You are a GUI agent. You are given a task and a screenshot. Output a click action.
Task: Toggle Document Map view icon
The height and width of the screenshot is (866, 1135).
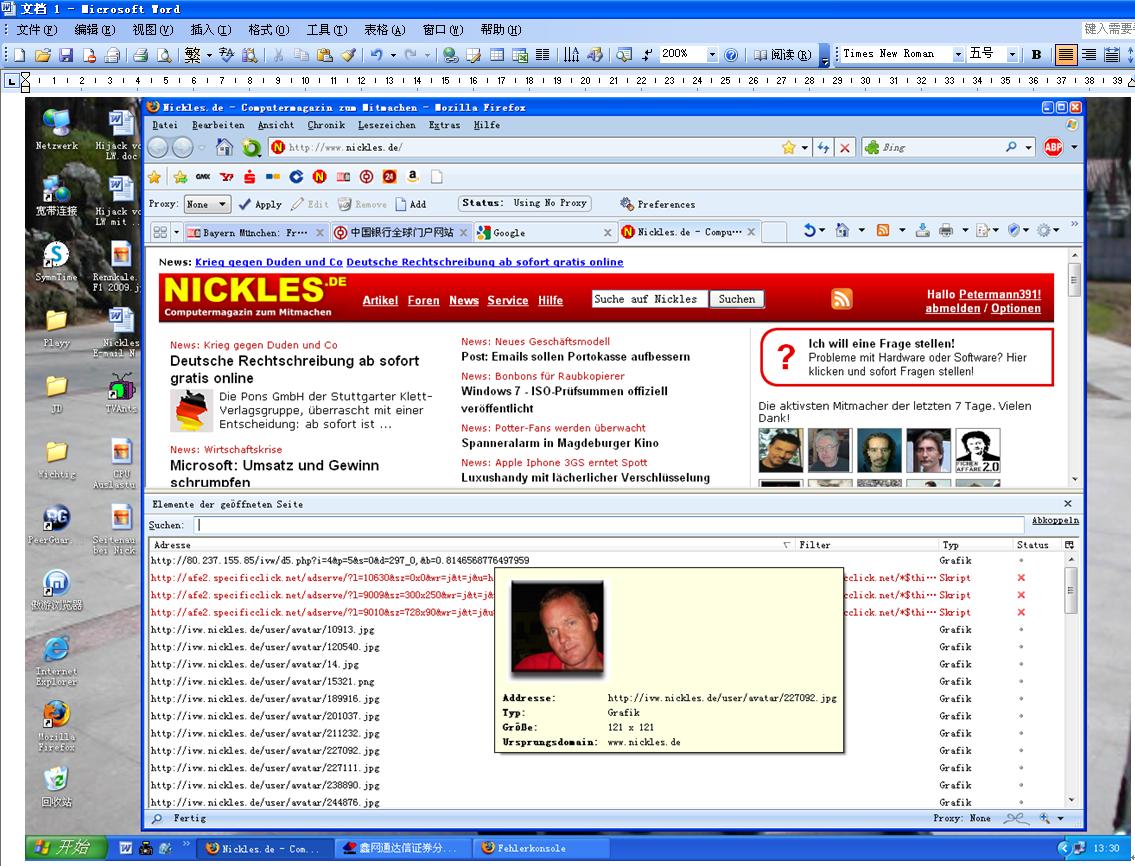(x=624, y=55)
